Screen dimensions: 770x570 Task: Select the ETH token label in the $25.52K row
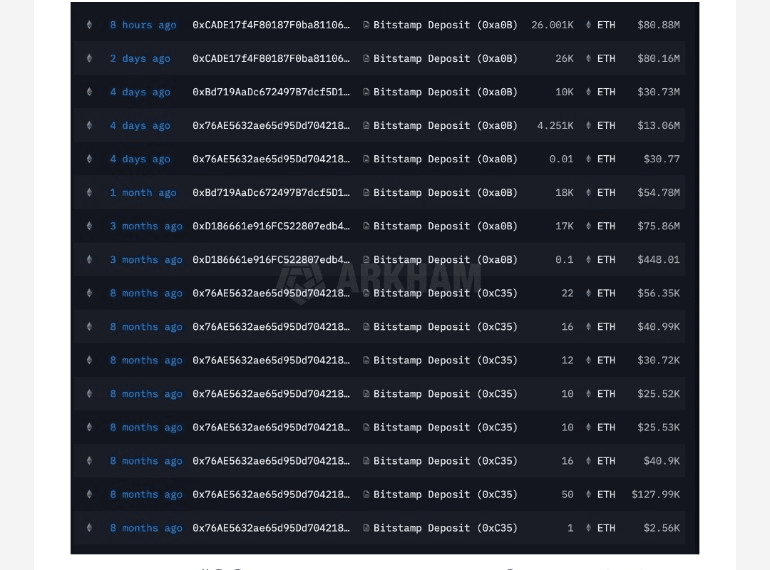(x=606, y=394)
